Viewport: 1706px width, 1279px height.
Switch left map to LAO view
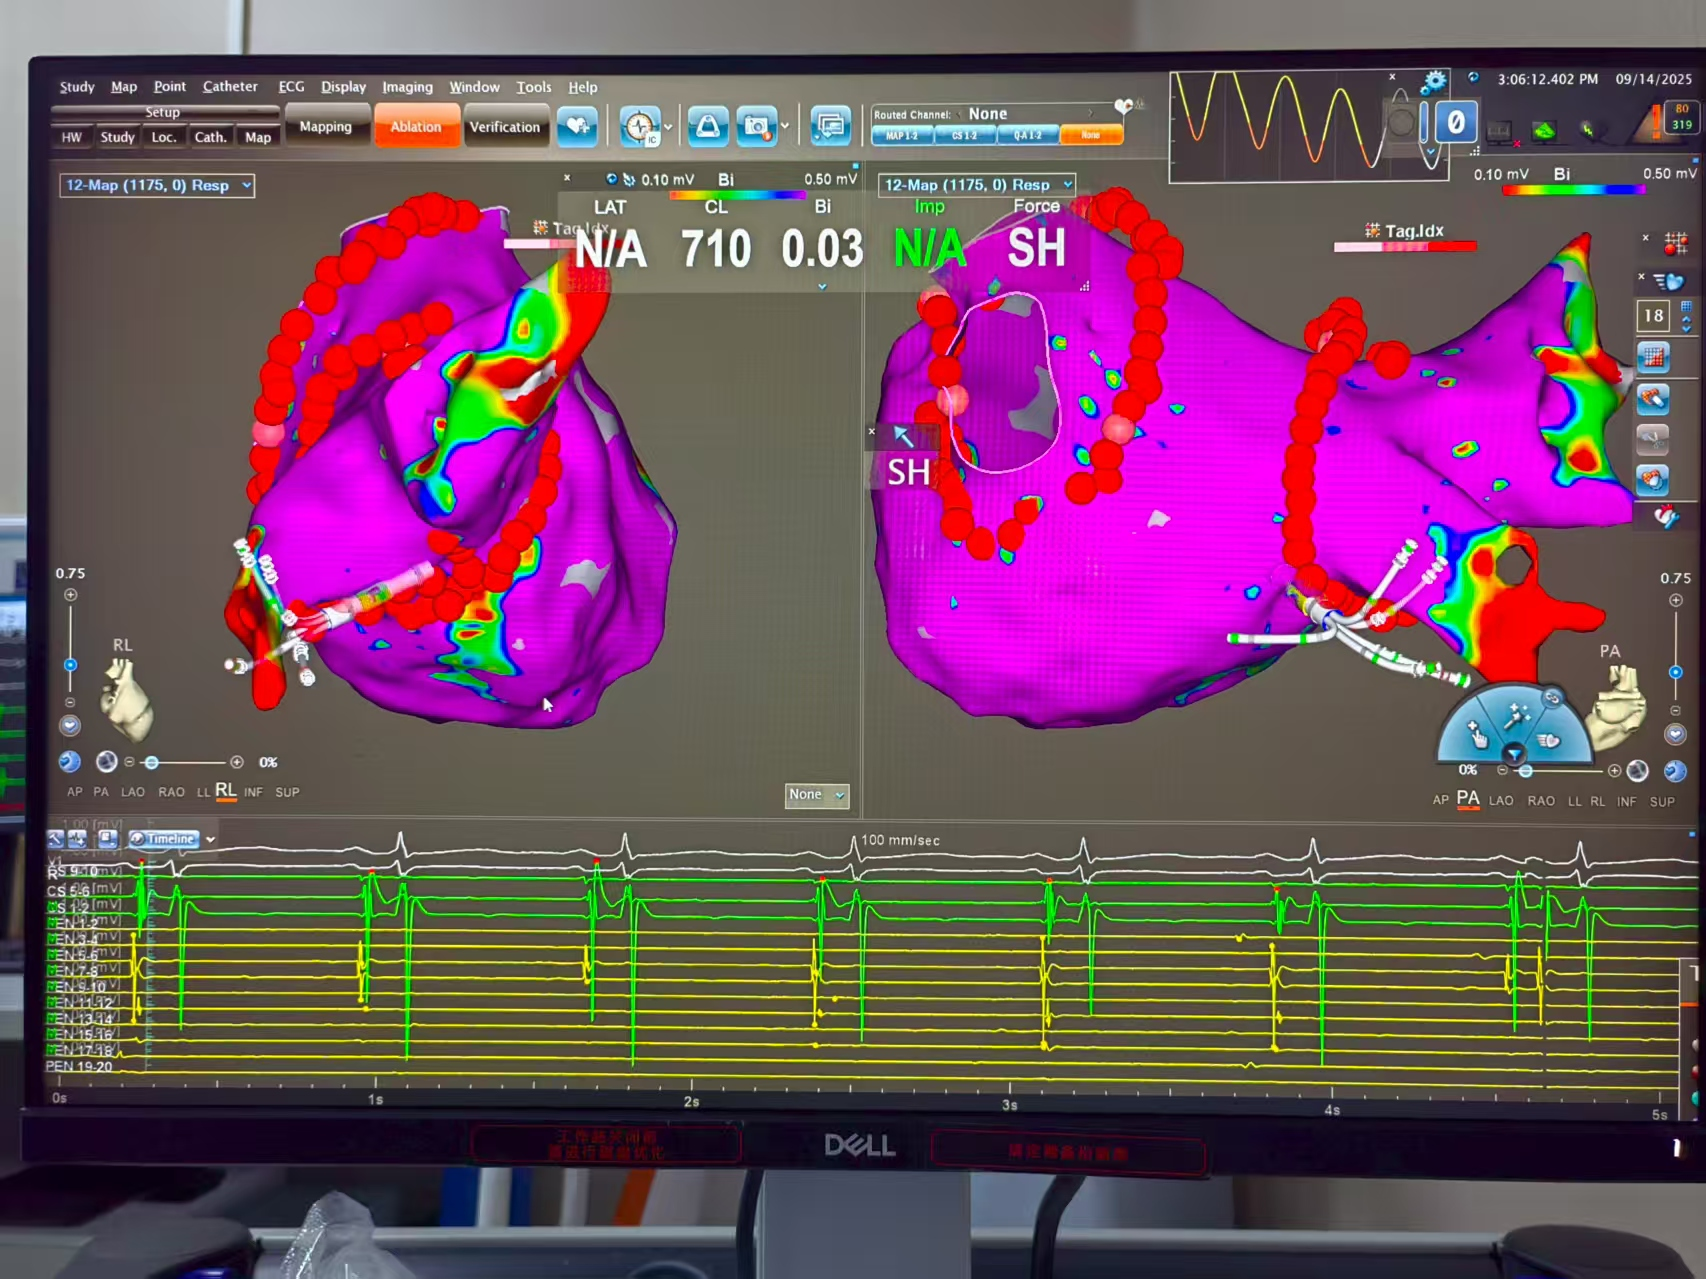point(132,792)
